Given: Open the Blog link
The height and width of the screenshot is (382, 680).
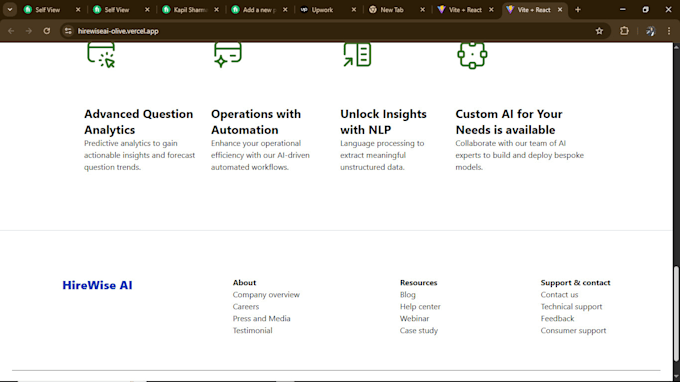Looking at the screenshot, I should click(408, 294).
